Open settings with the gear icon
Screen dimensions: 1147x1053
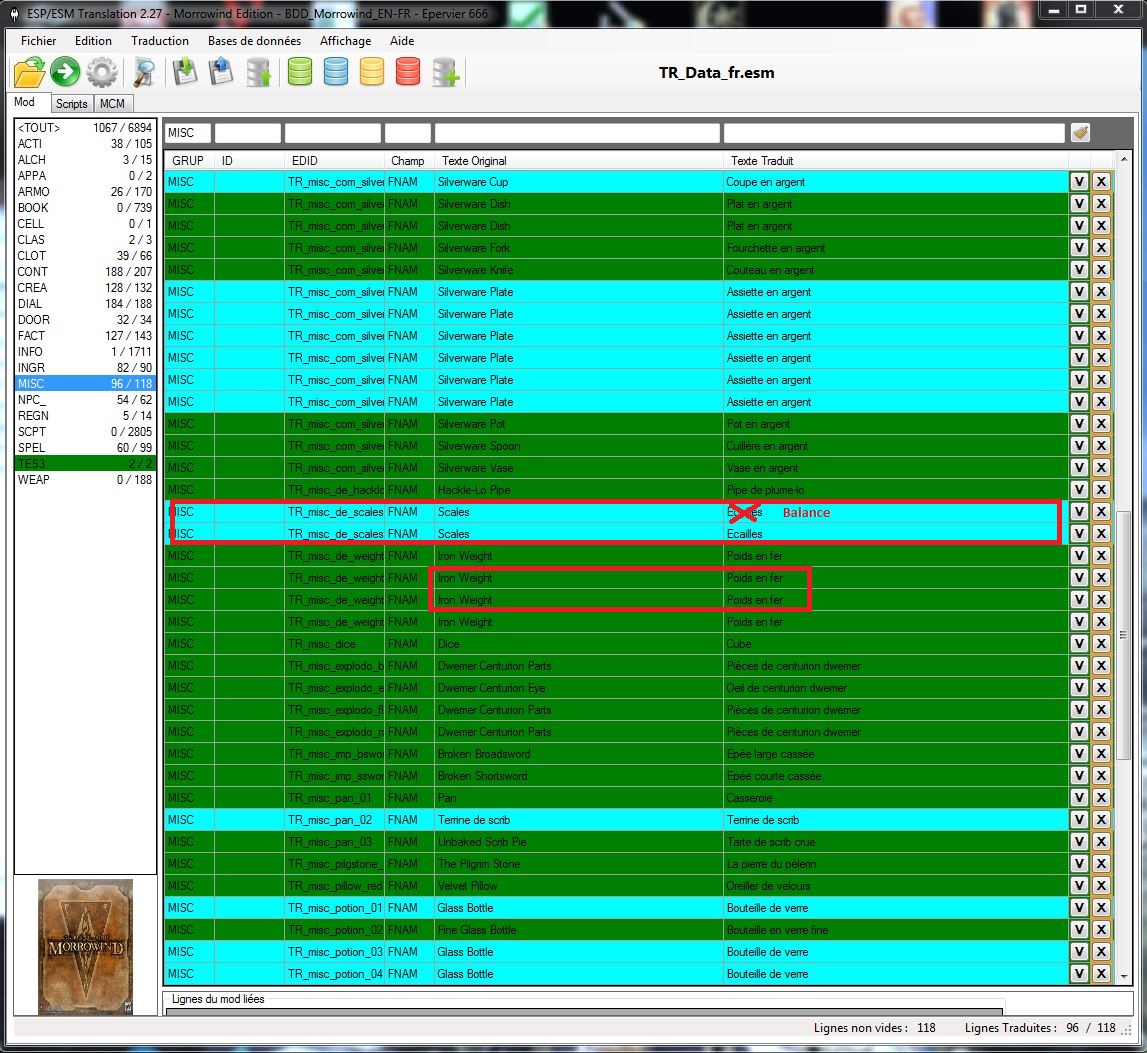click(x=102, y=72)
